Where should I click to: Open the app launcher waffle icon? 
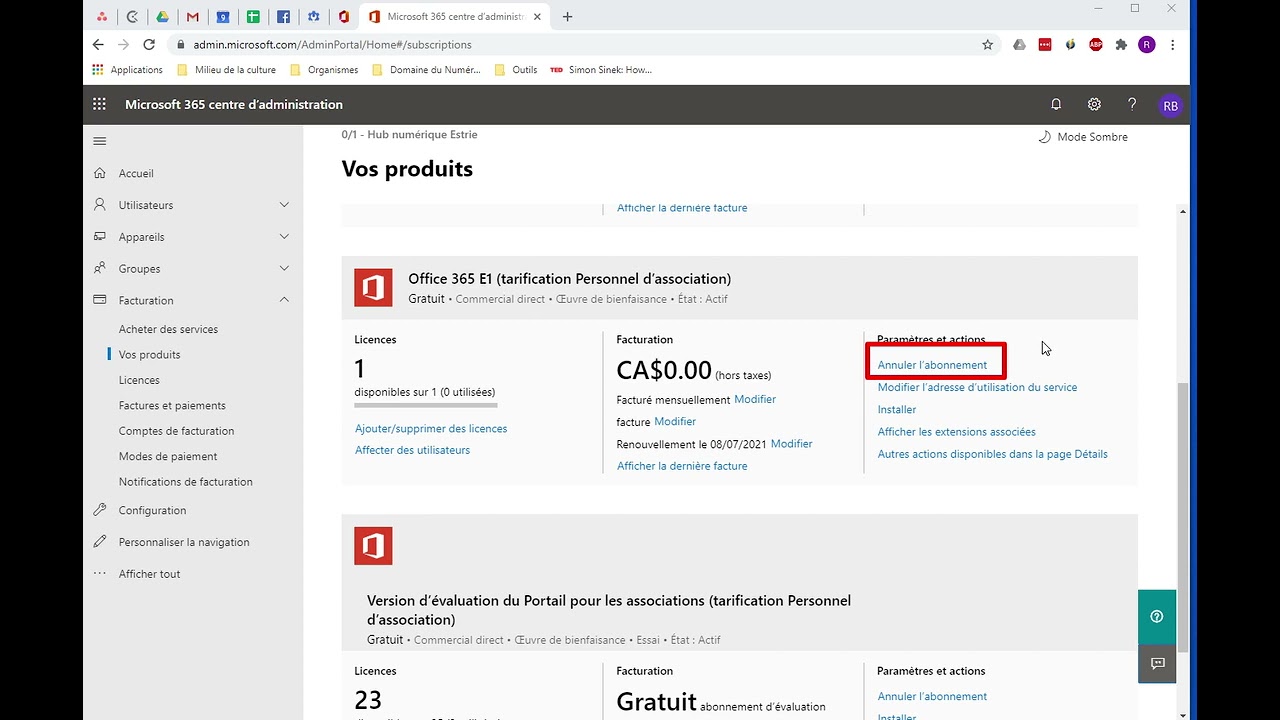[99, 104]
